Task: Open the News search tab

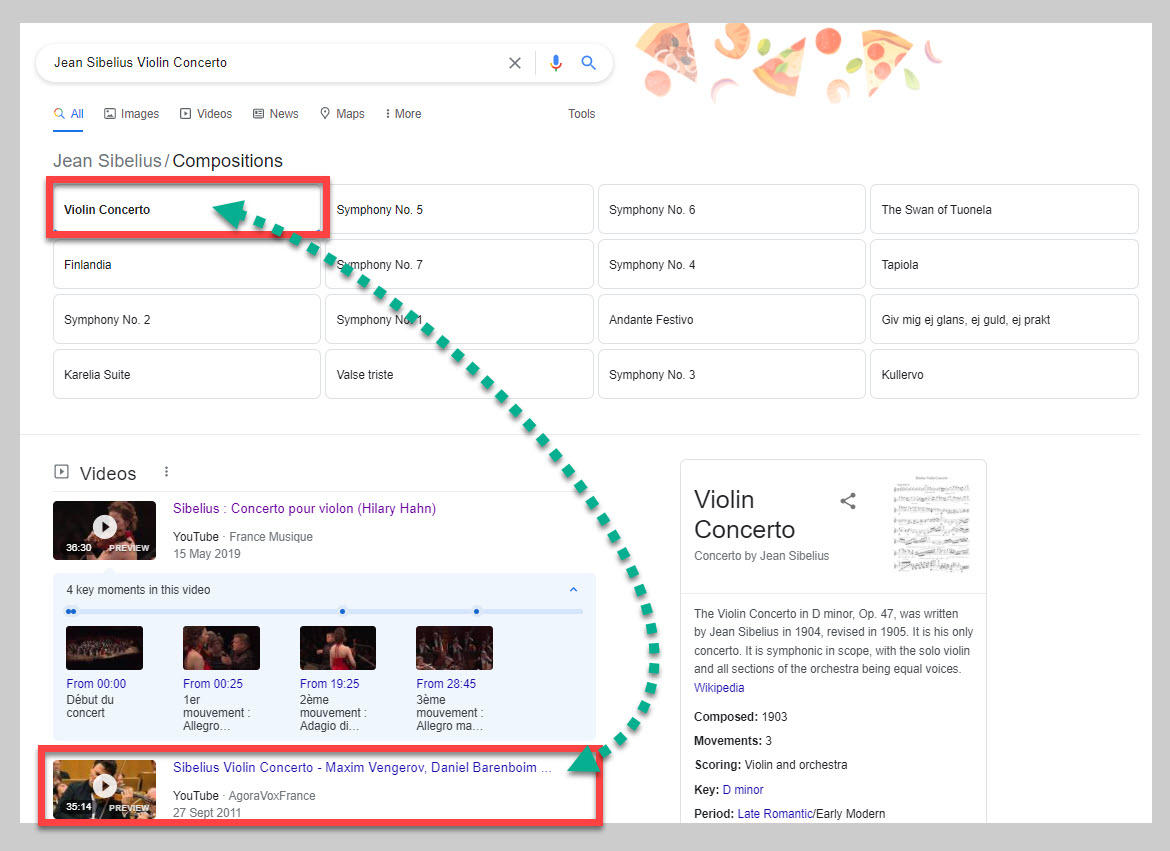Action: [x=276, y=114]
